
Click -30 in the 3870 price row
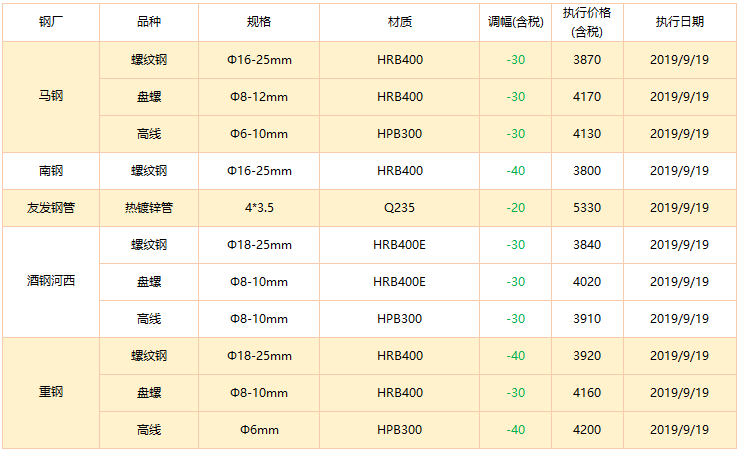[515, 60]
